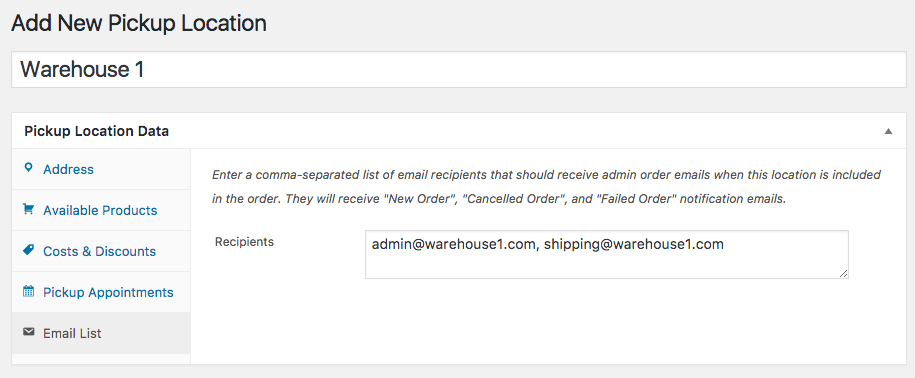
Task: Select the Costs & Discounts tab
Action: click(101, 251)
